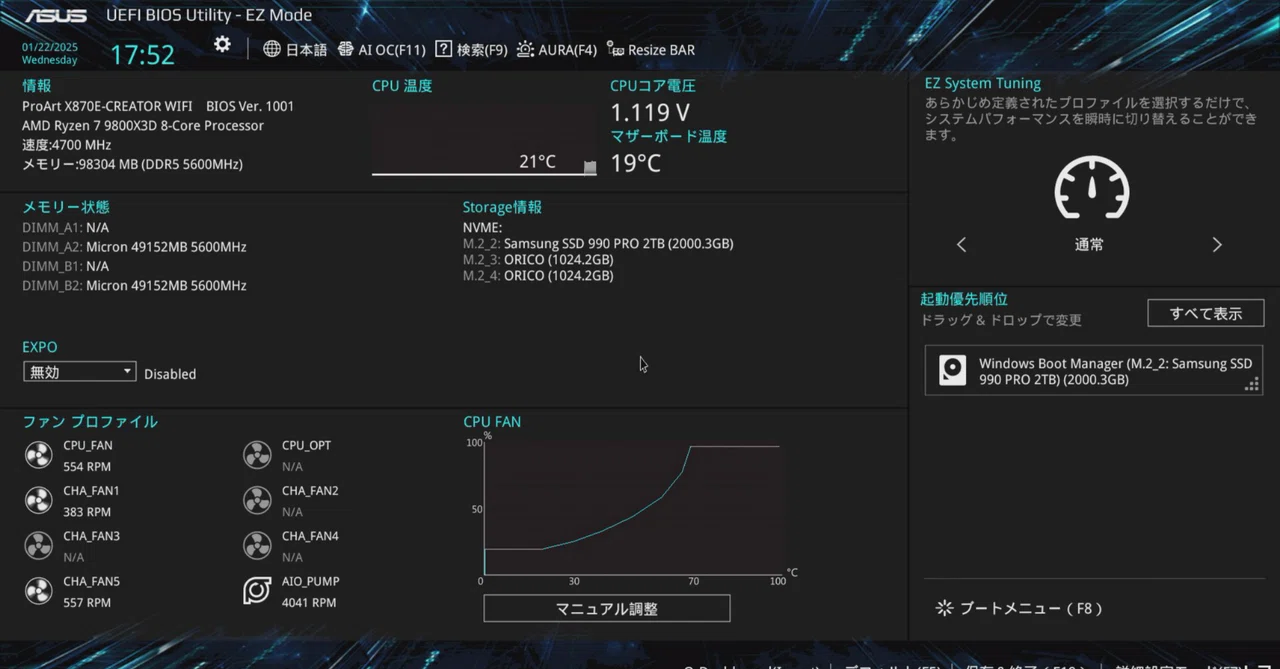The image size is (1280, 669).
Task: Click the date 01/22/2025 Wednesday
Action: [50, 53]
